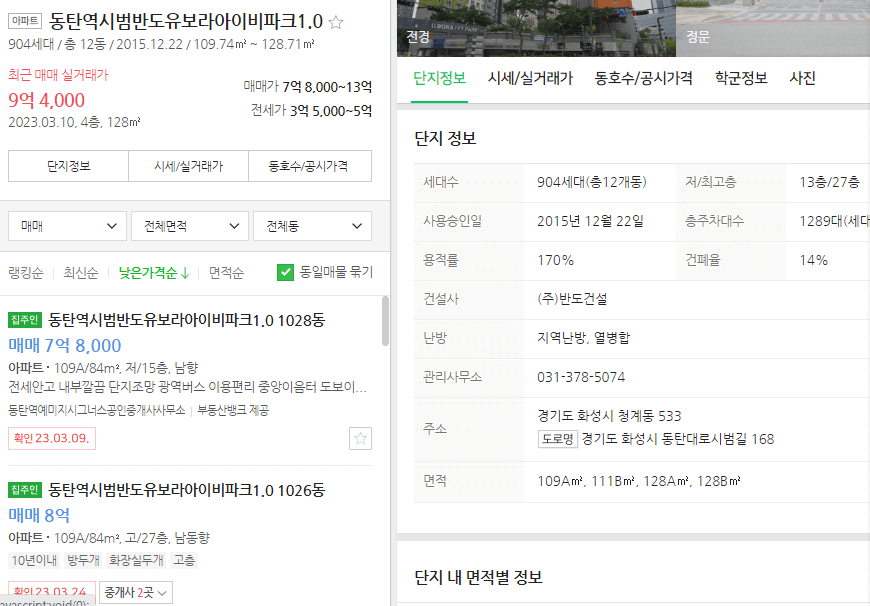Bookmark the 1028동 listing with its star icon
This screenshot has width=870, height=606.
(359, 438)
